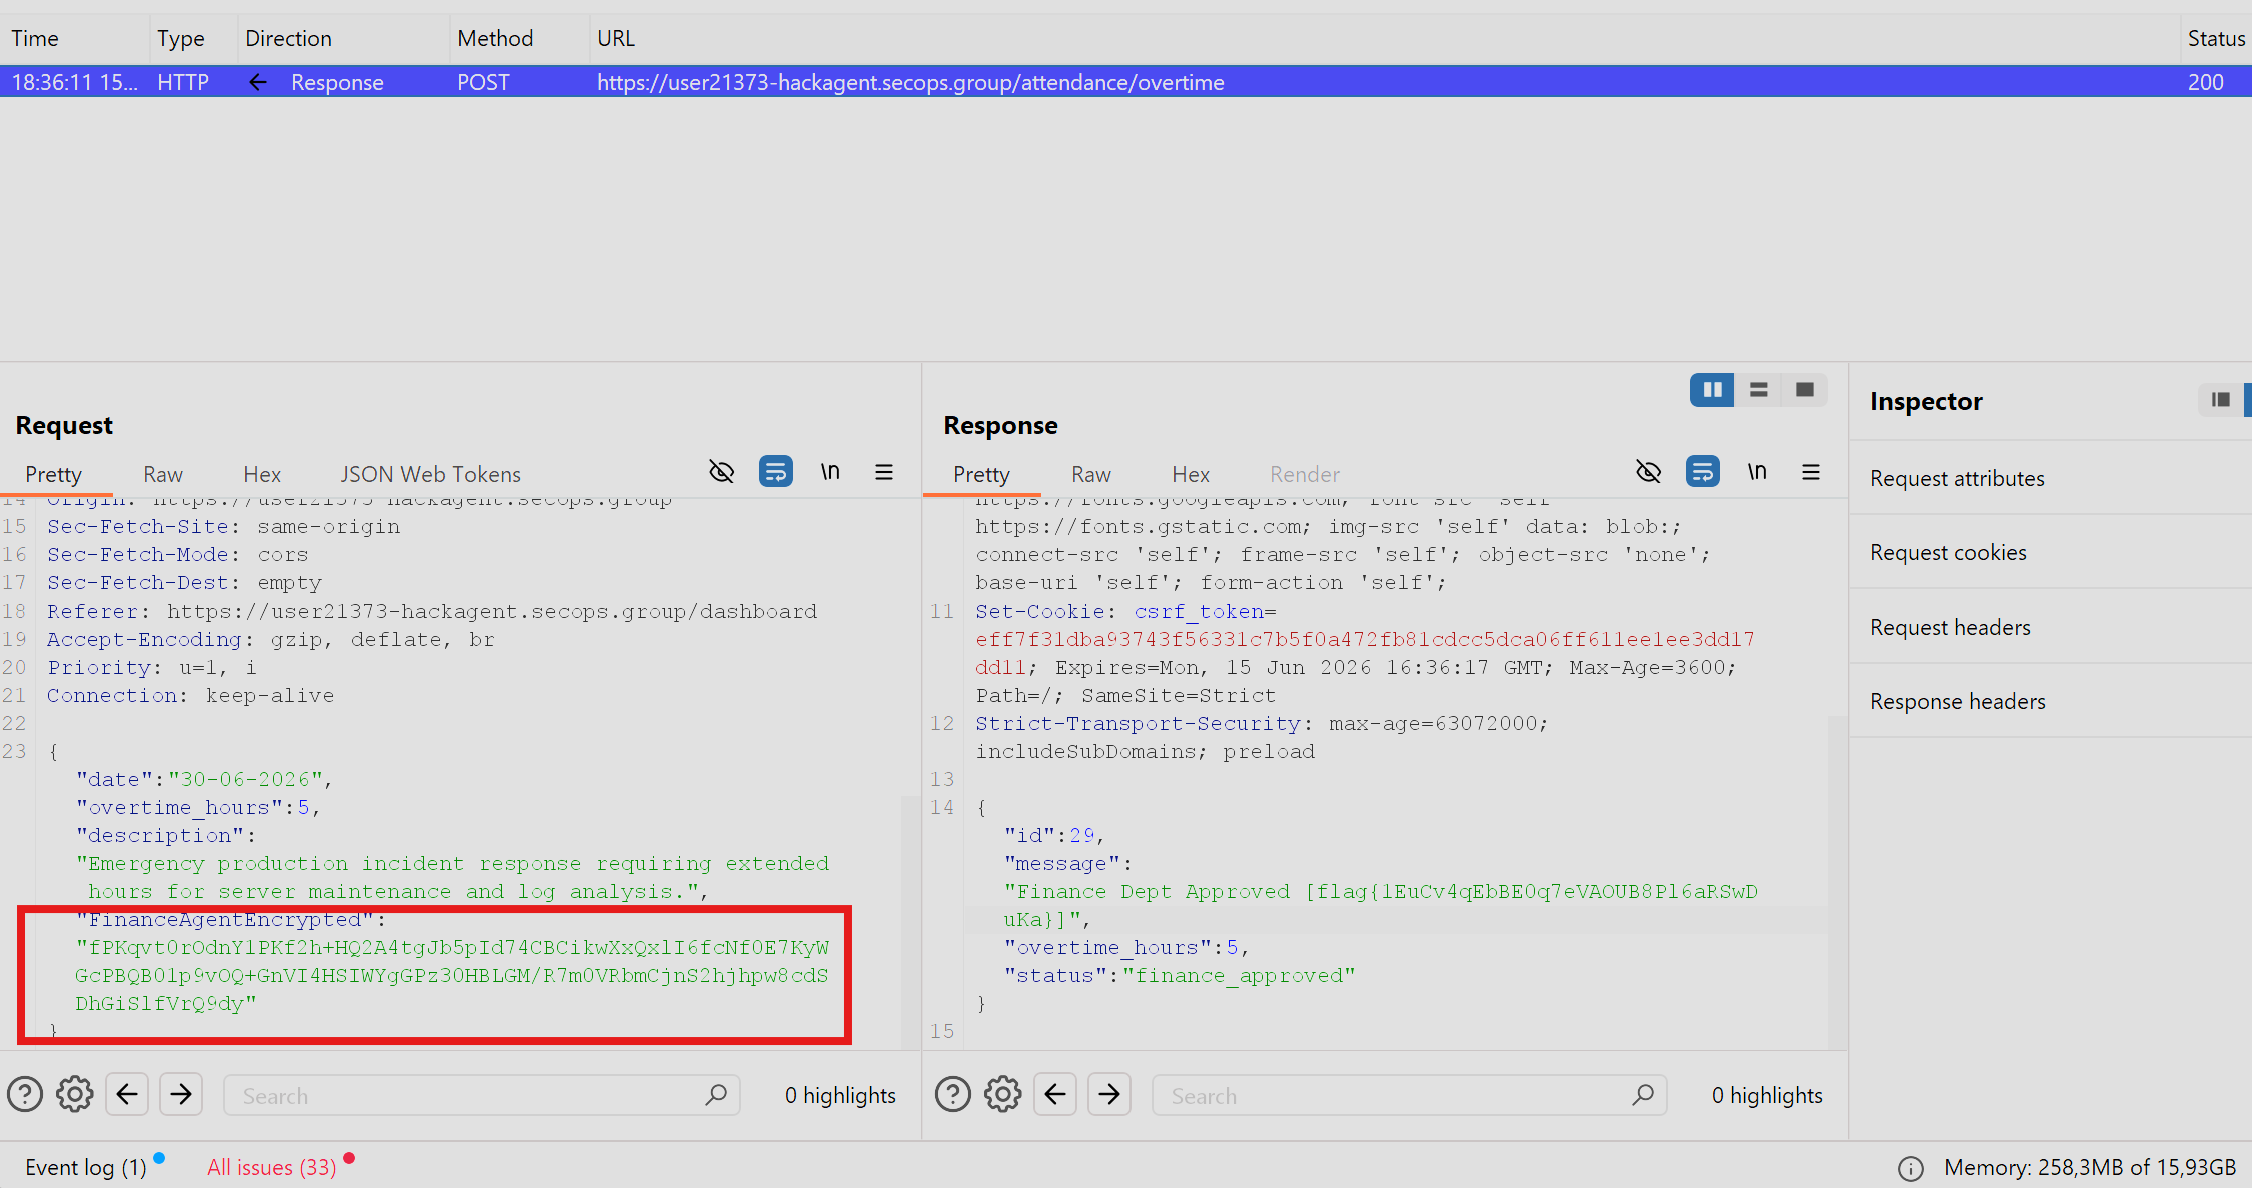Image resolution: width=2252 pixels, height=1188 pixels.
Task: Show newline characters in Request panel
Action: (830, 472)
